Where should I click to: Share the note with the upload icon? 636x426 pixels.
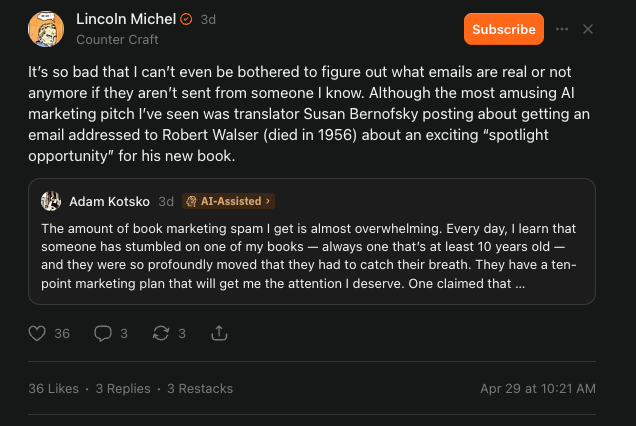click(x=219, y=333)
